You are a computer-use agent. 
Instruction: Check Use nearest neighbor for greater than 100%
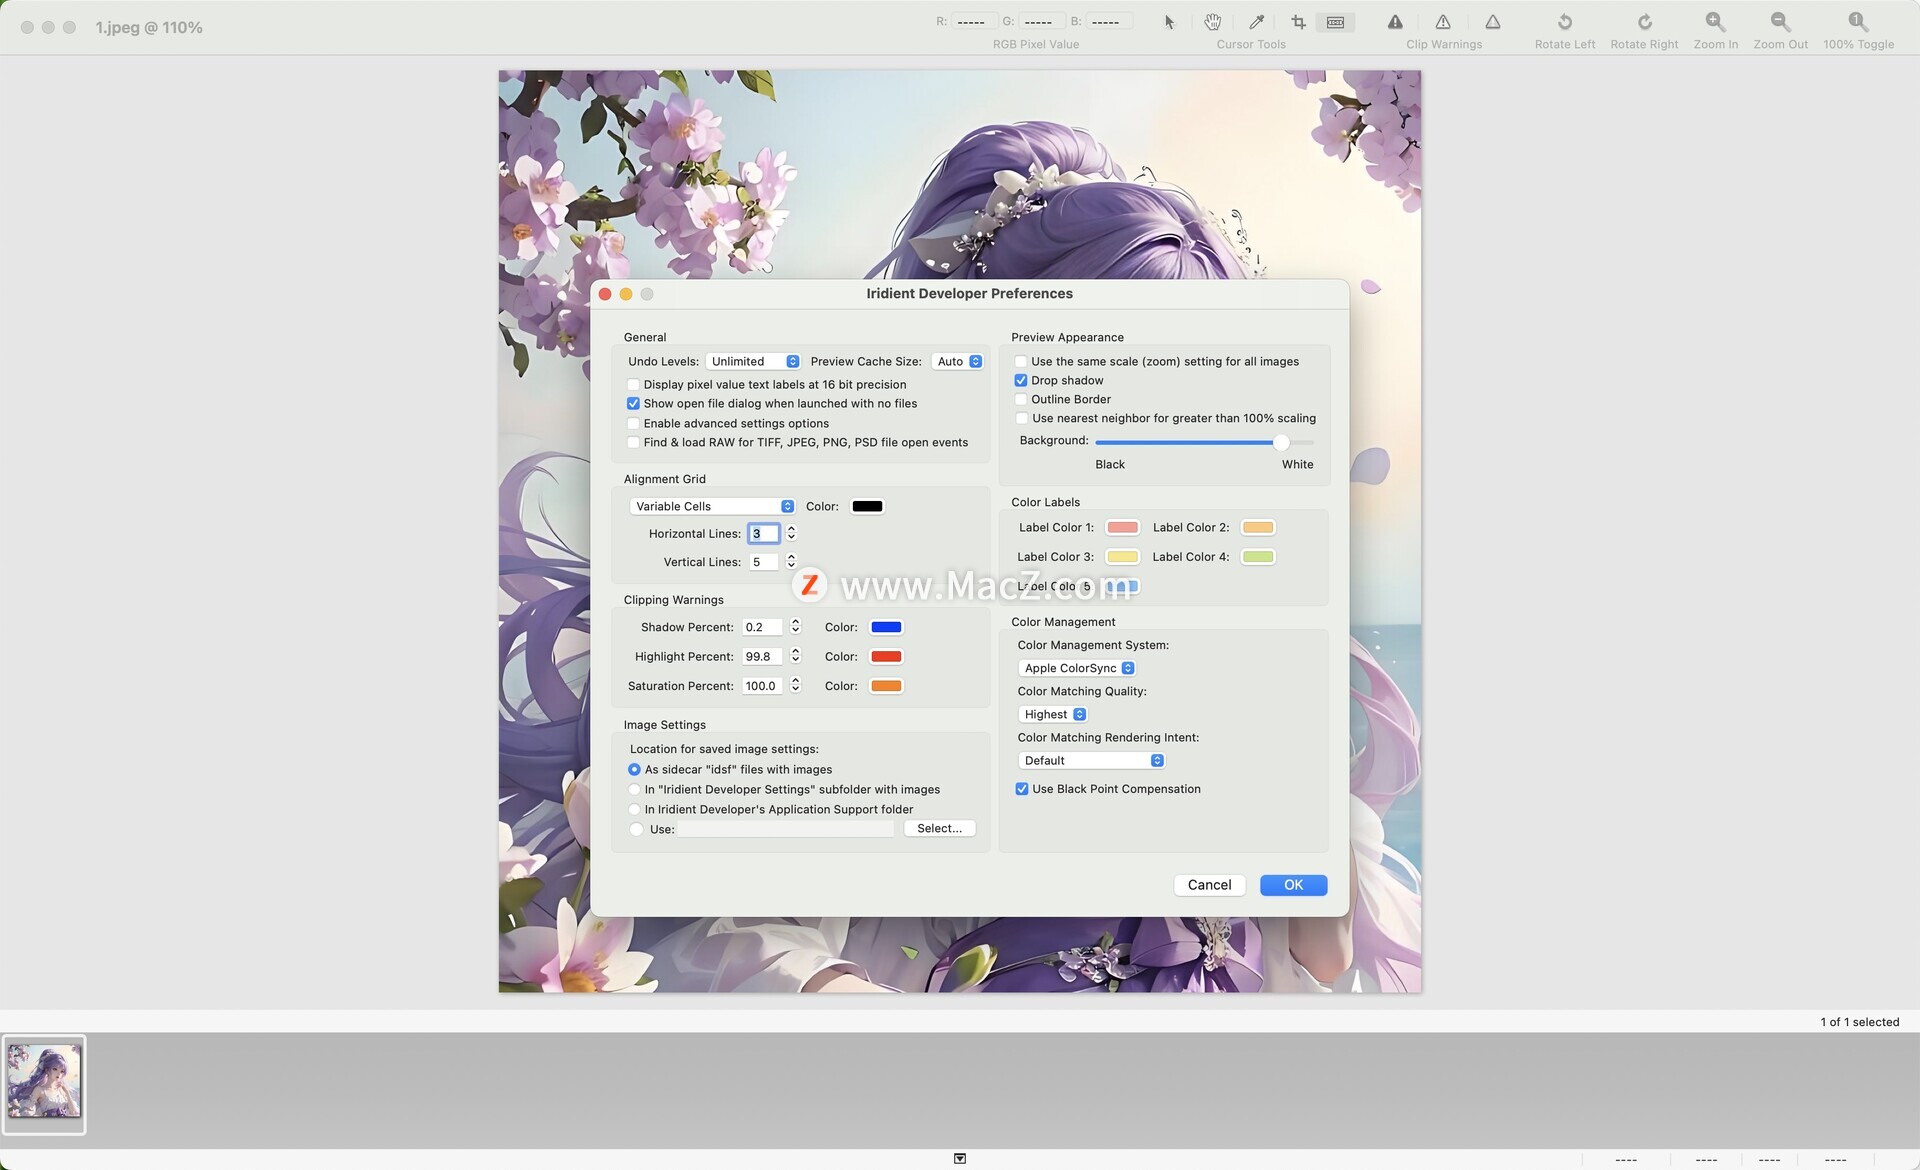1021,419
